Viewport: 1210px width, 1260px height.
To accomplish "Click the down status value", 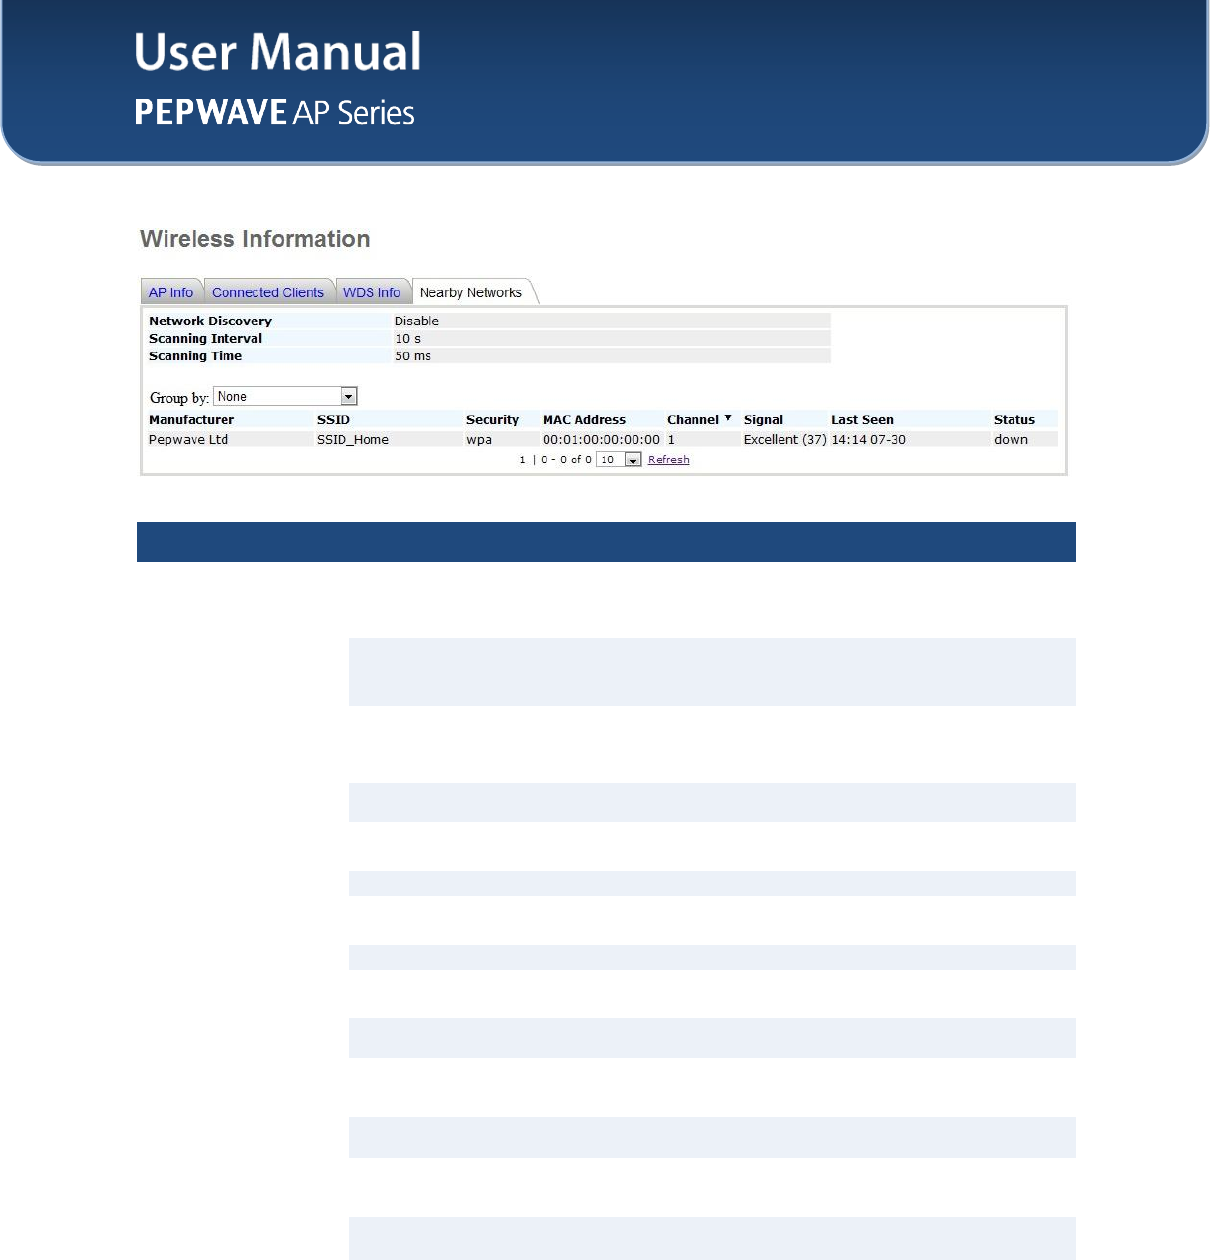I will (1011, 440).
